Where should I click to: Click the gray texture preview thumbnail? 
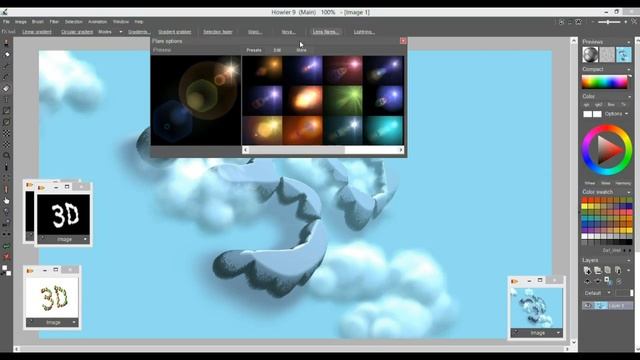coord(607,54)
